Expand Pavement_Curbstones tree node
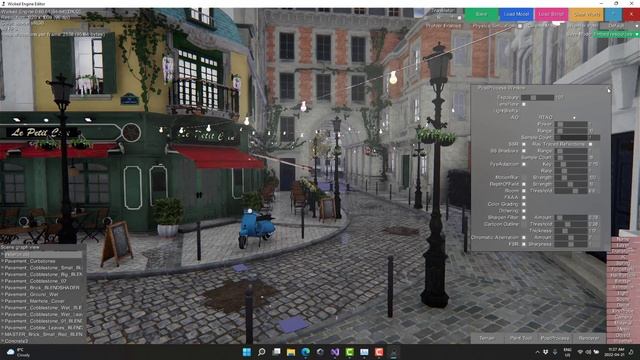The width and height of the screenshot is (640, 360). pyautogui.click(x=2, y=261)
